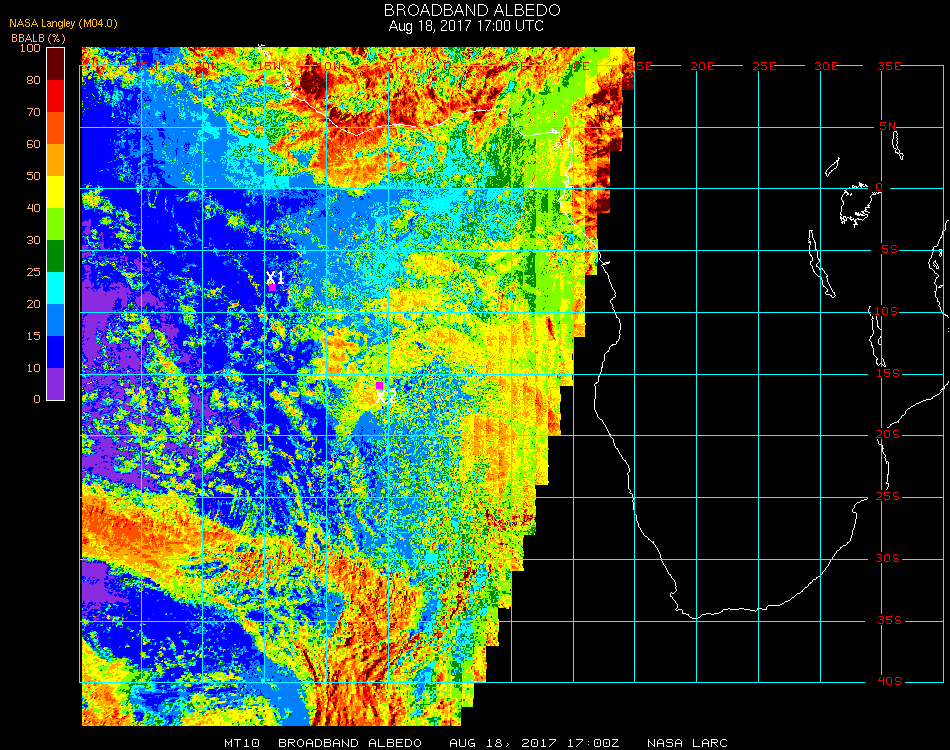Screen dimensions: 950x750
Task: Click the 30S latitude label
Action: [x=888, y=559]
